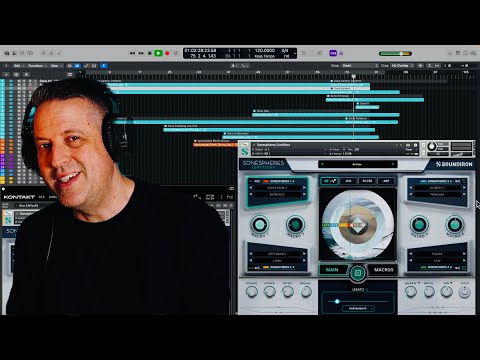Toggle Cycle mode in the transport
Viewport: 480px width, 360px height.
coord(176,53)
